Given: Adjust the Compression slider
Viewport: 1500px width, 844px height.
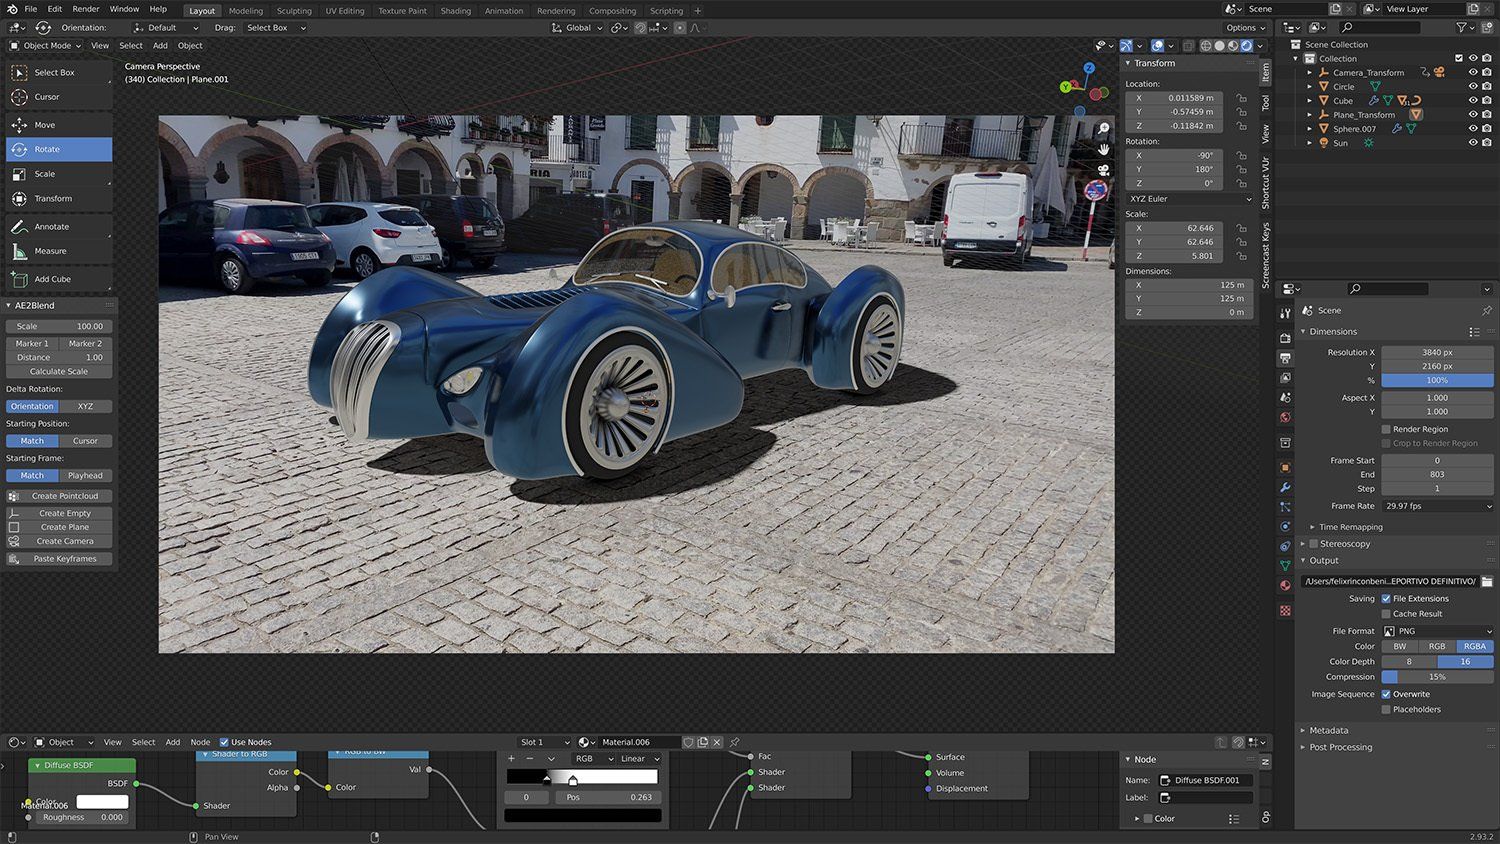Looking at the screenshot, I should coord(1437,677).
